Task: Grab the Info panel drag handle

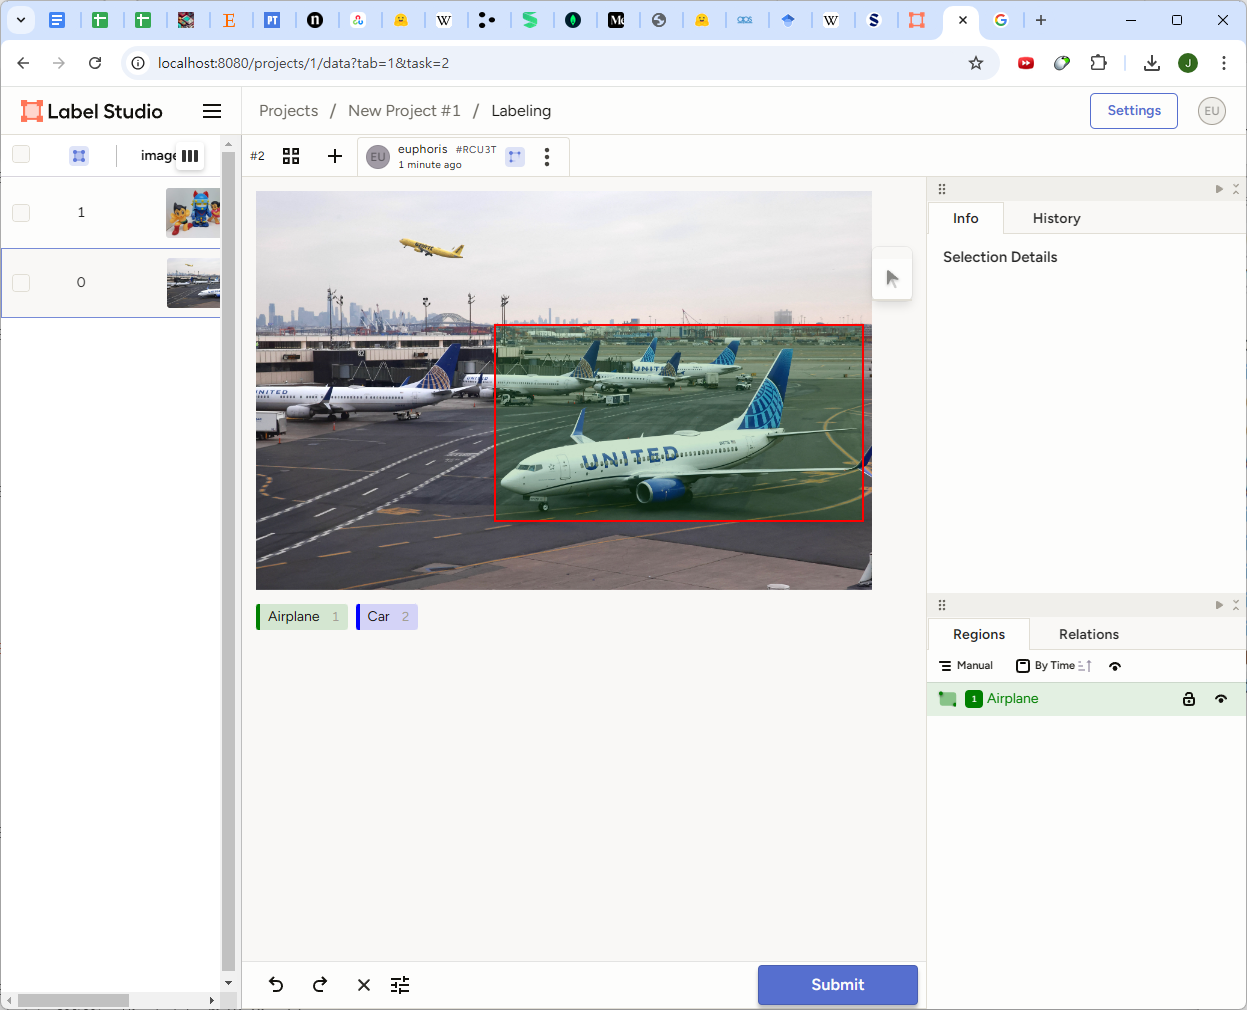Action: 942,189
